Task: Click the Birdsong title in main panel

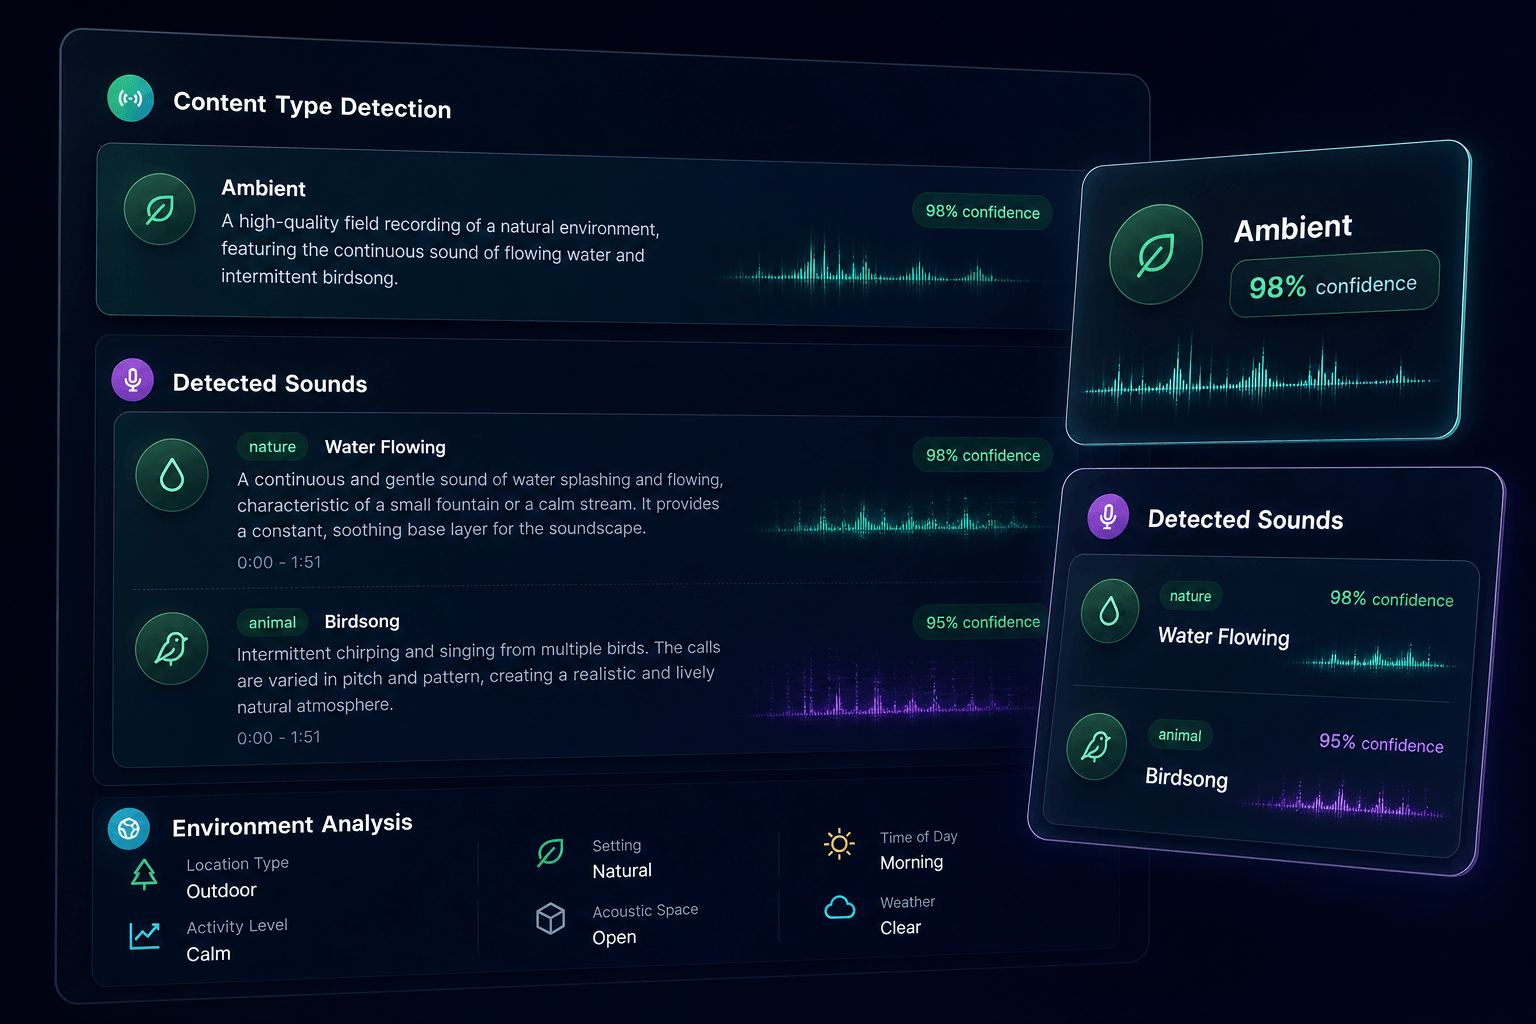Action: (362, 621)
